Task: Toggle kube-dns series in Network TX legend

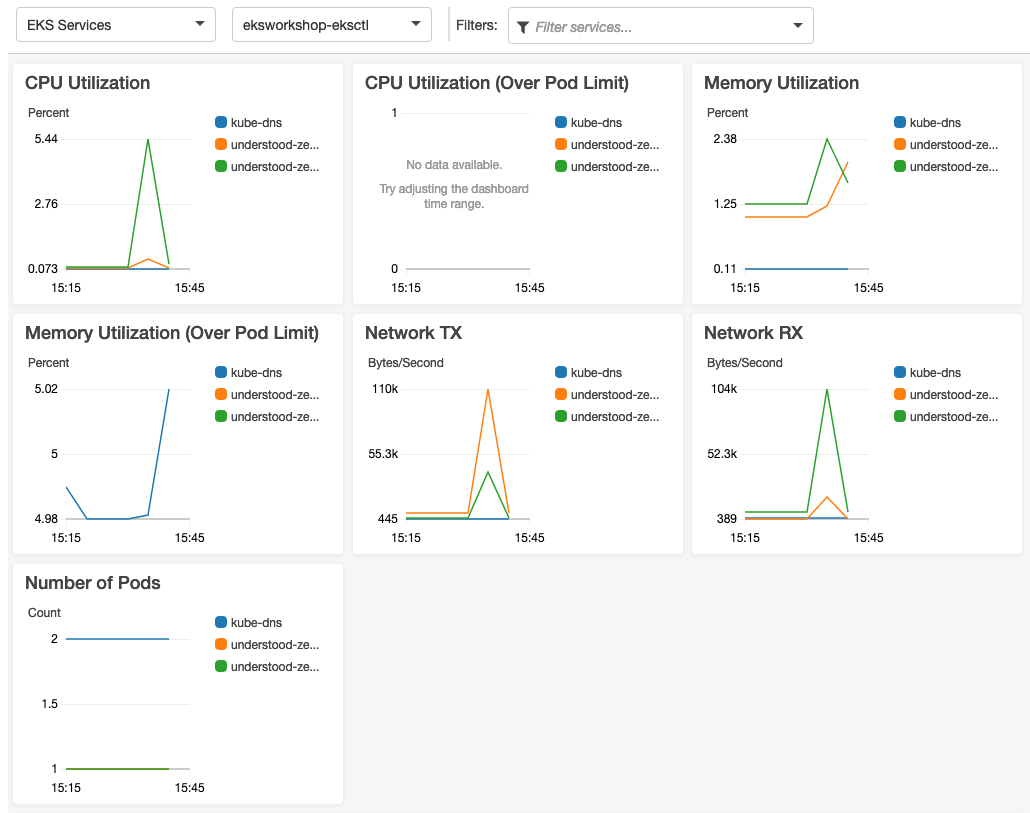Action: (596, 373)
